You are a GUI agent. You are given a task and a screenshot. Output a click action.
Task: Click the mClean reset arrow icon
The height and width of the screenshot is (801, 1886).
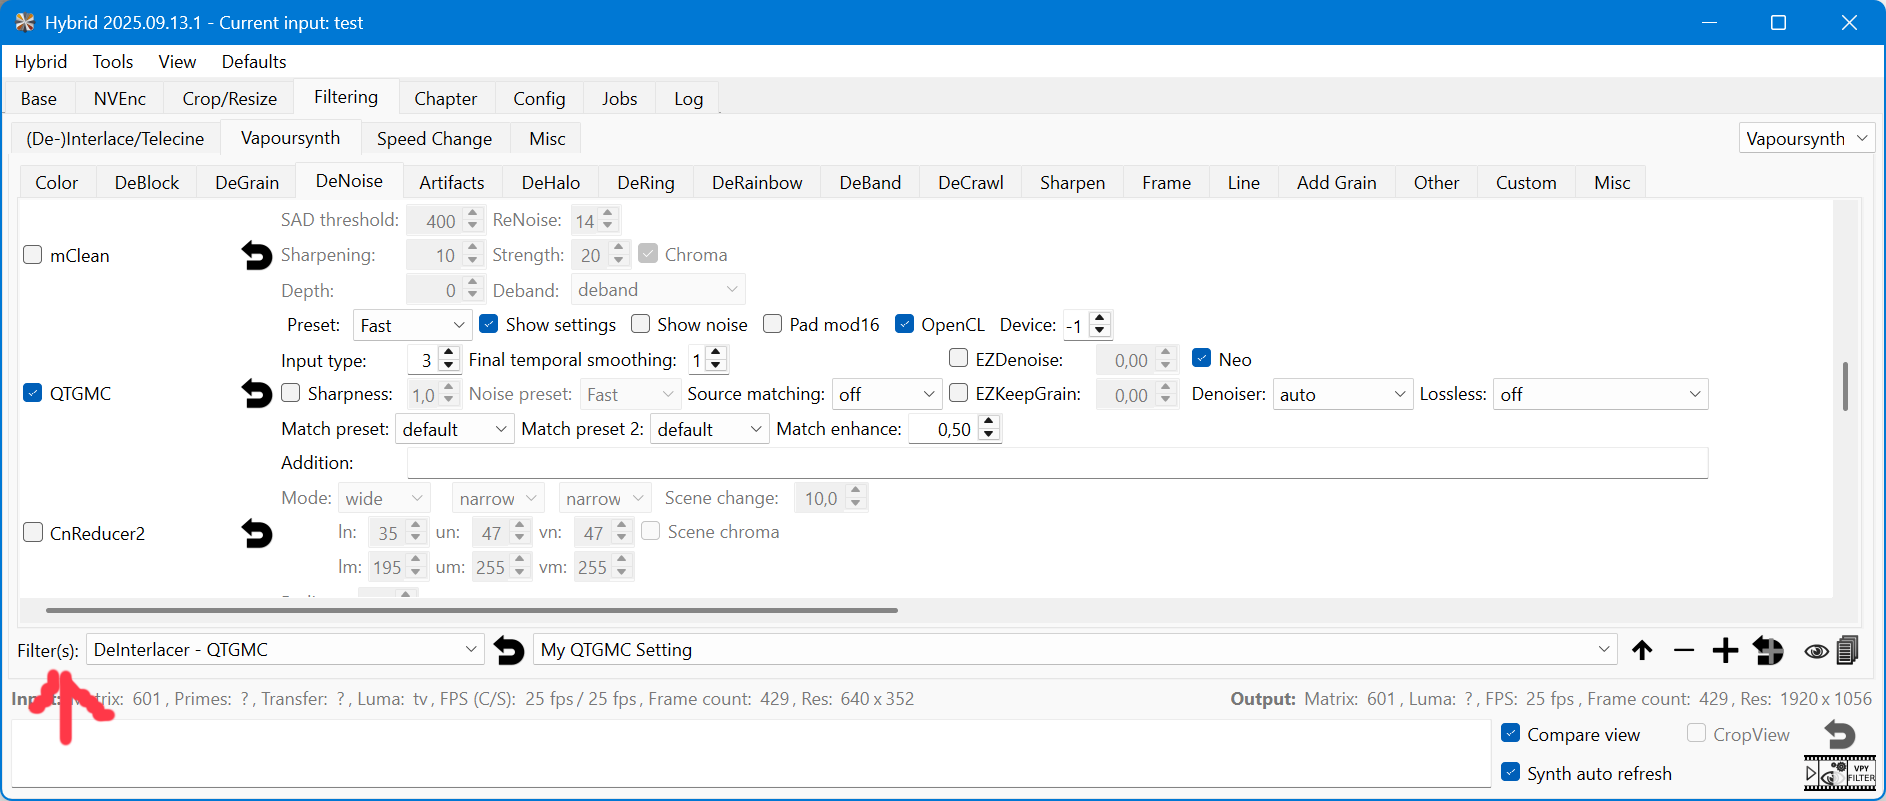click(256, 256)
